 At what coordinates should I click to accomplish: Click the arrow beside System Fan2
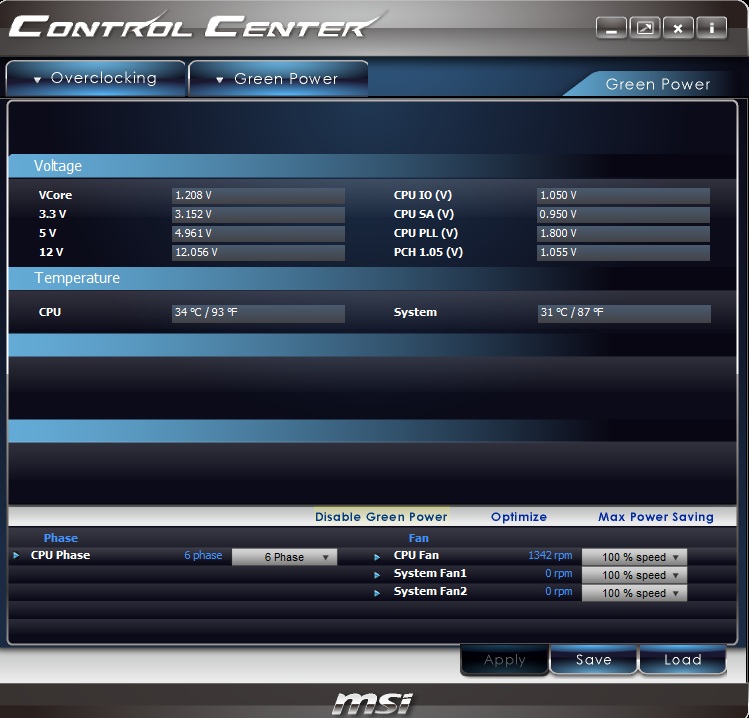click(377, 593)
